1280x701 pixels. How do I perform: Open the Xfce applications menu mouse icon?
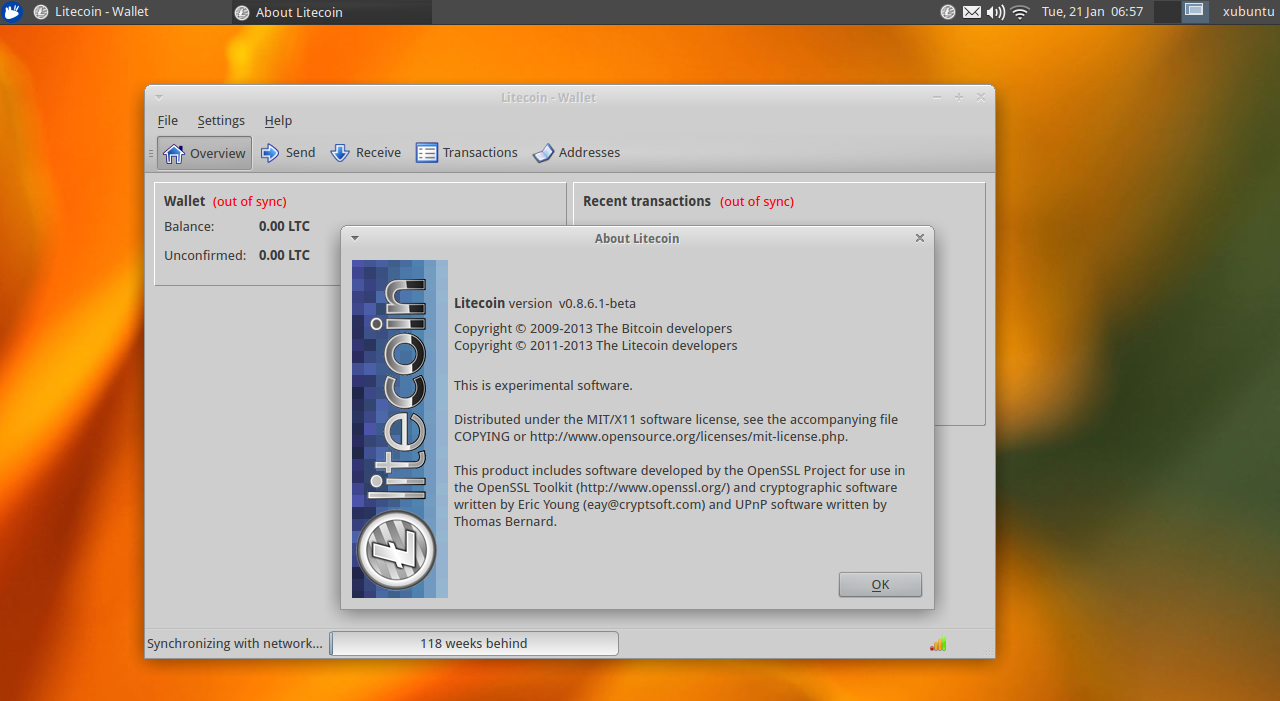point(12,12)
